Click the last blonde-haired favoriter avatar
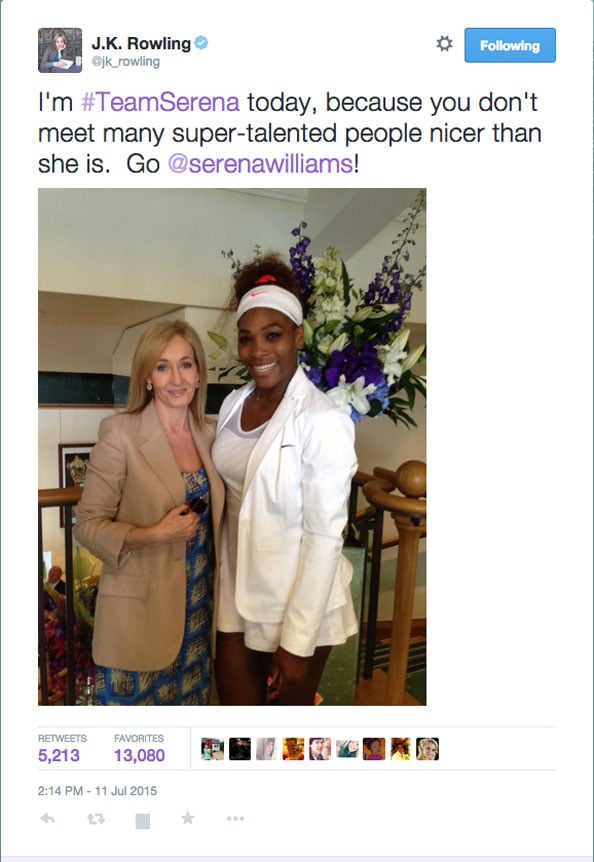Screen dimensions: 594x862 point(428,749)
